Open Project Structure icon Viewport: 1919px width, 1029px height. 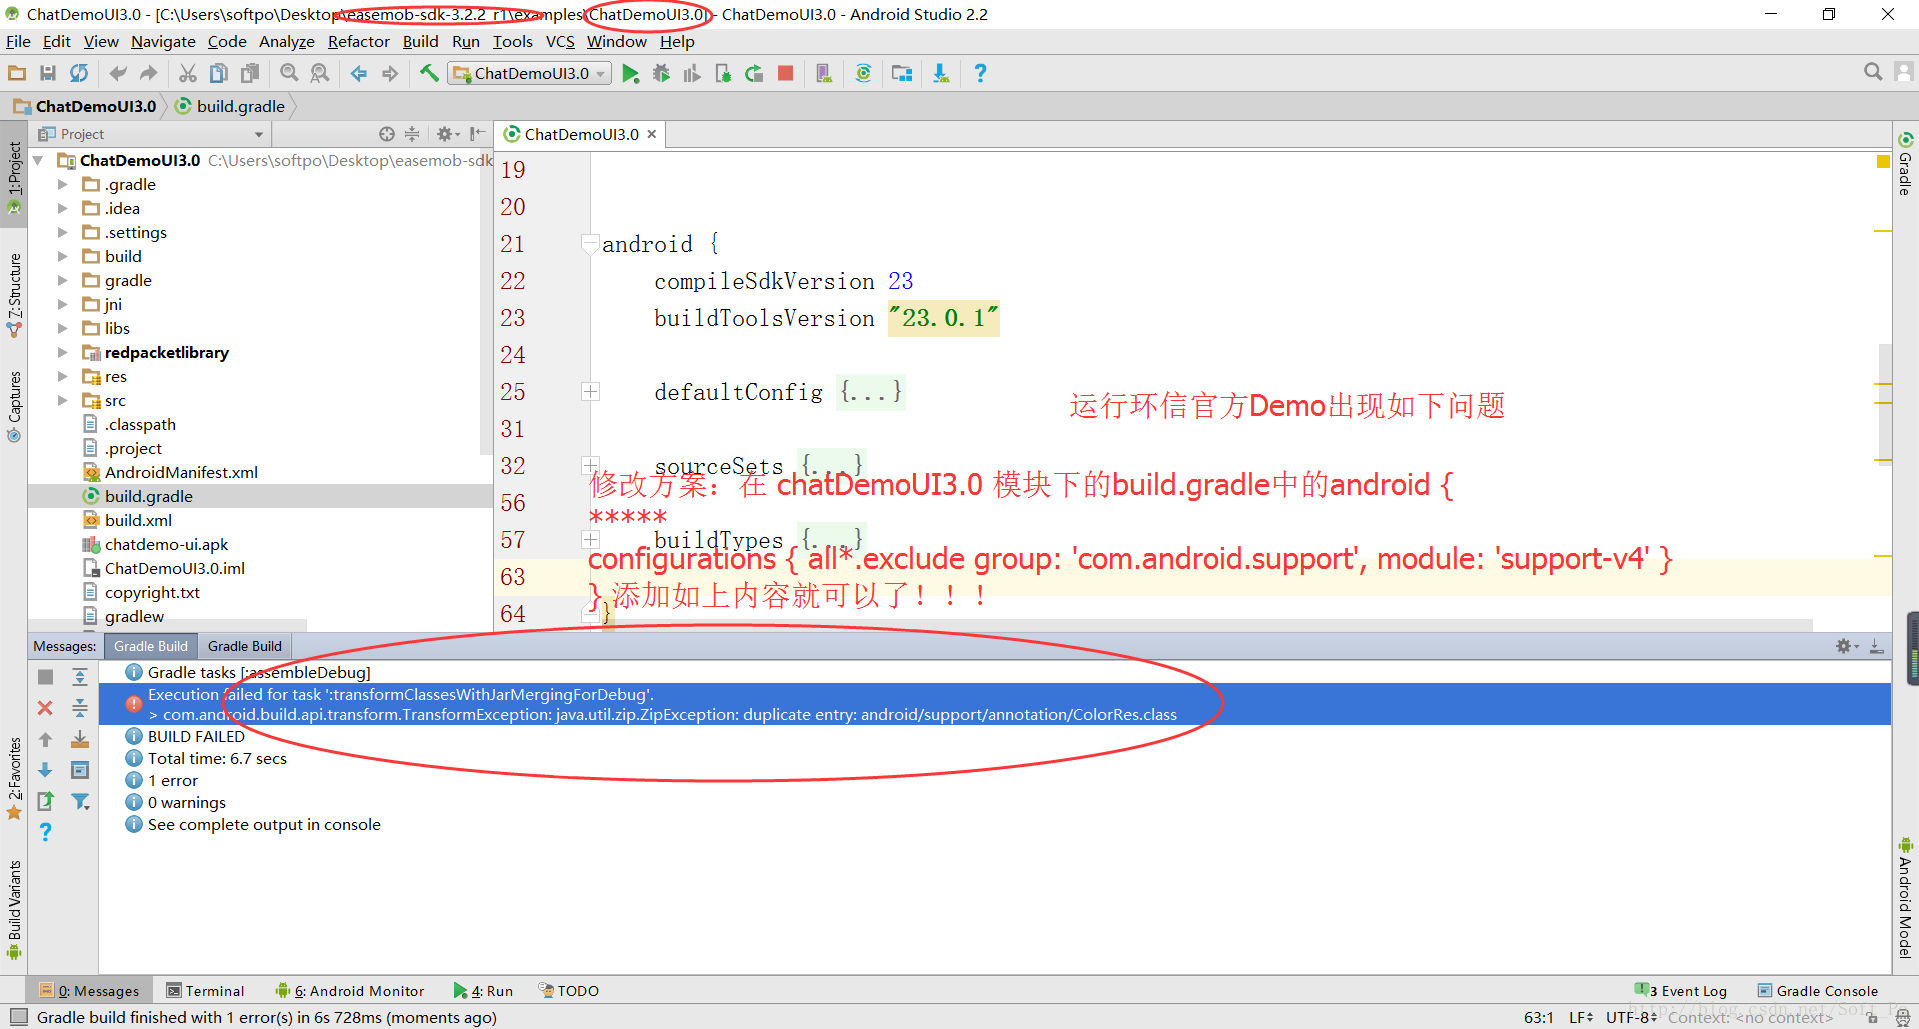tap(902, 73)
